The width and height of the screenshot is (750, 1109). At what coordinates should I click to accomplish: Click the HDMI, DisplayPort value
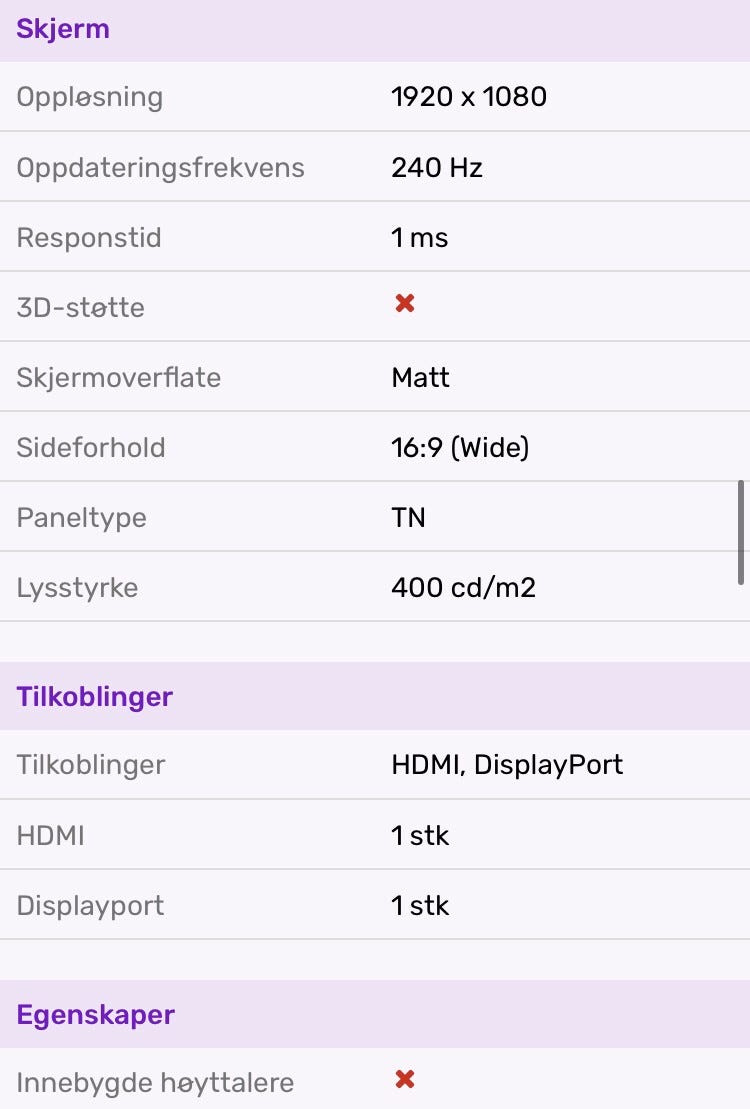(507, 765)
